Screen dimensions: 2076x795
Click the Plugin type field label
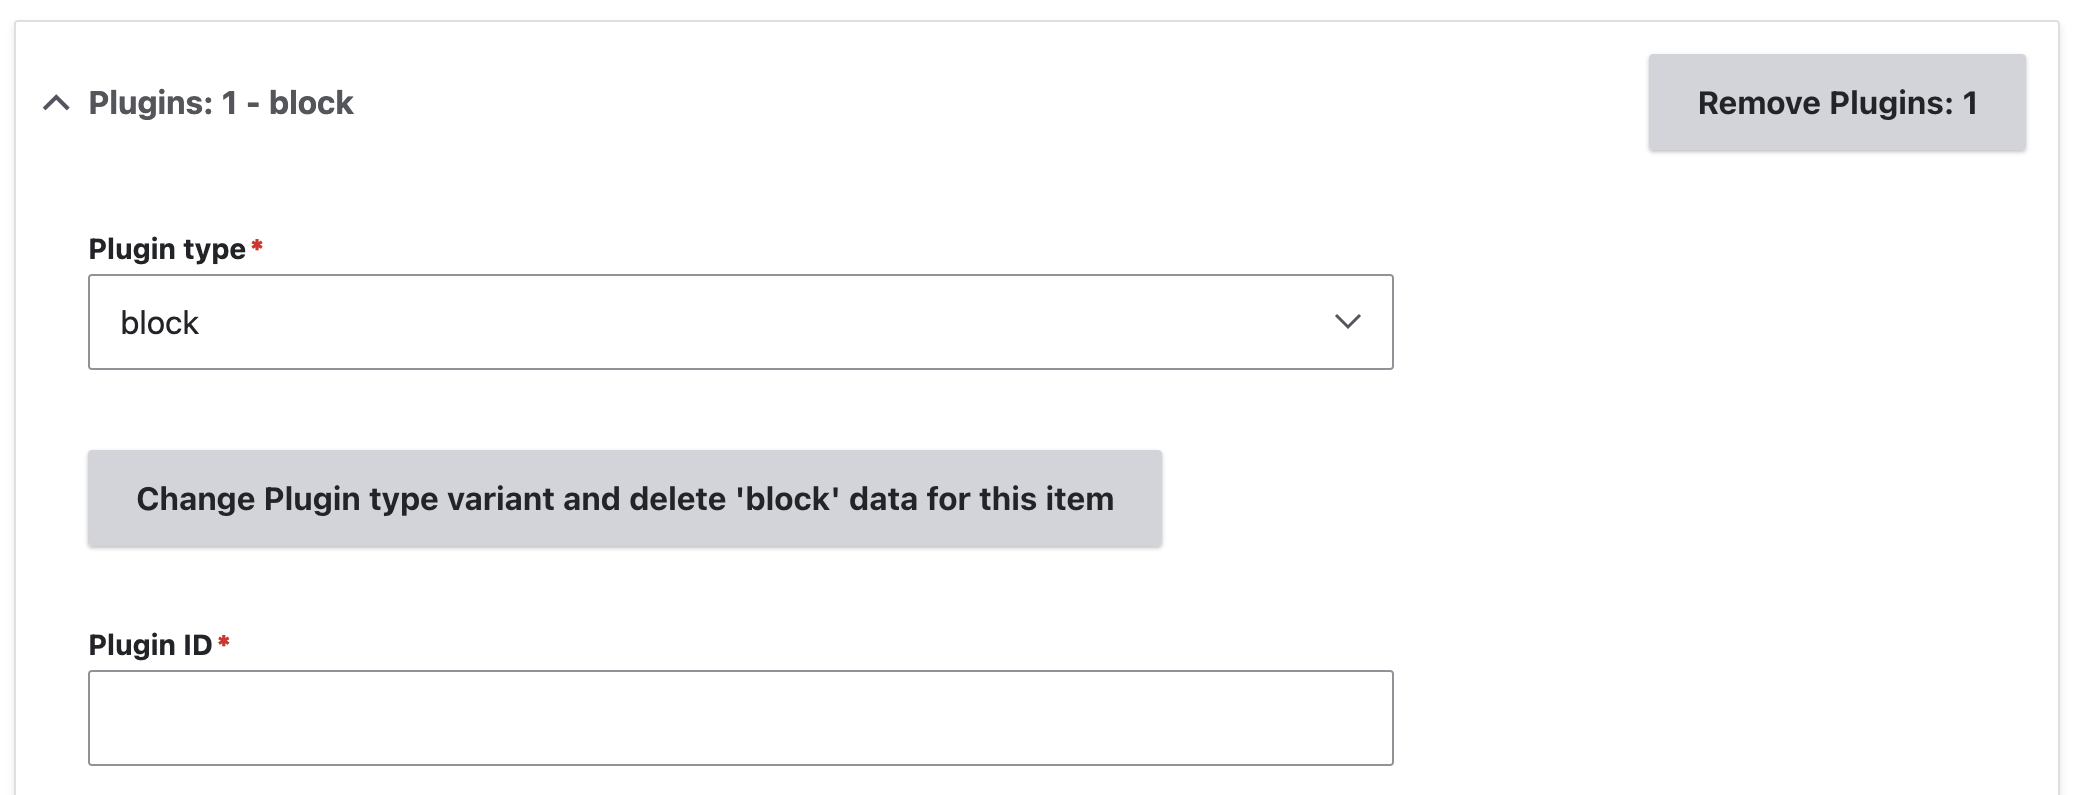pyautogui.click(x=167, y=249)
